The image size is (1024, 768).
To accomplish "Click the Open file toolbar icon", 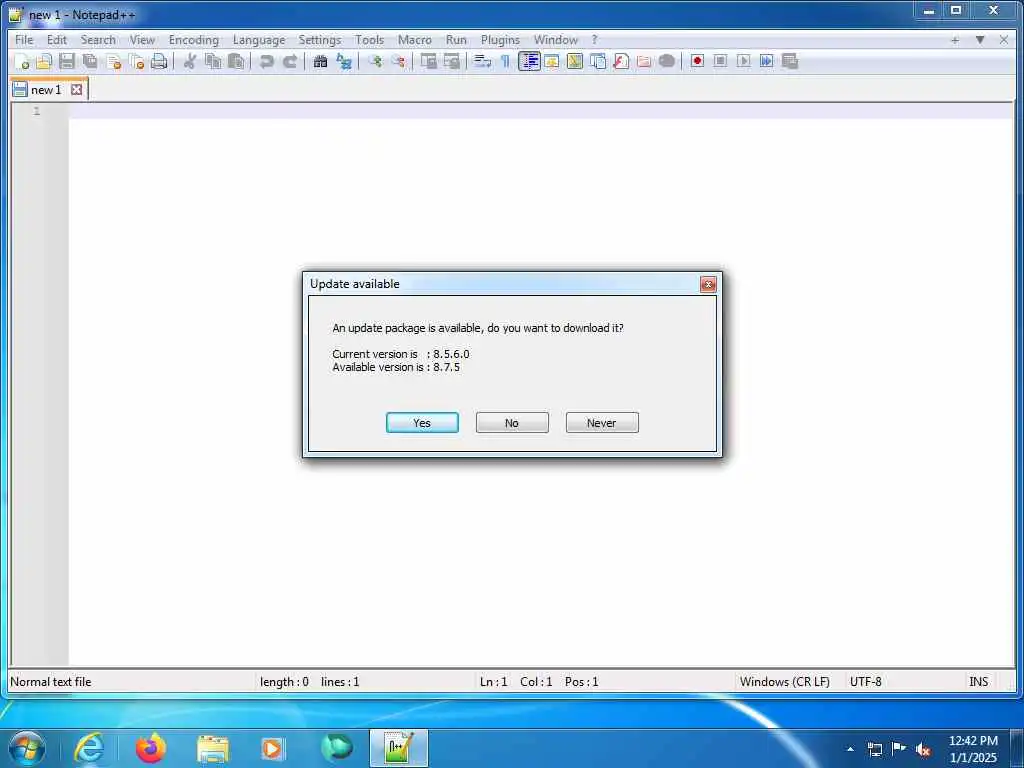I will click(44, 61).
